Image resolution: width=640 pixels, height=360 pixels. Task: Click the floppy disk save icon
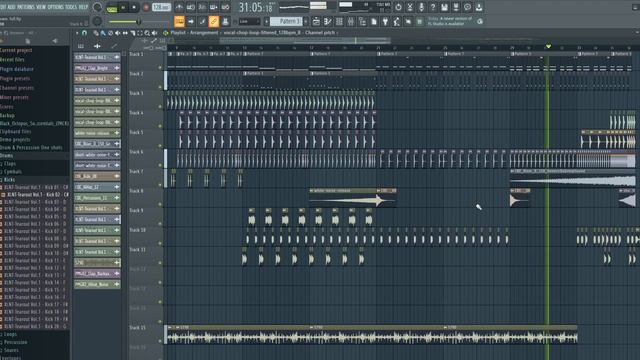pos(444,7)
